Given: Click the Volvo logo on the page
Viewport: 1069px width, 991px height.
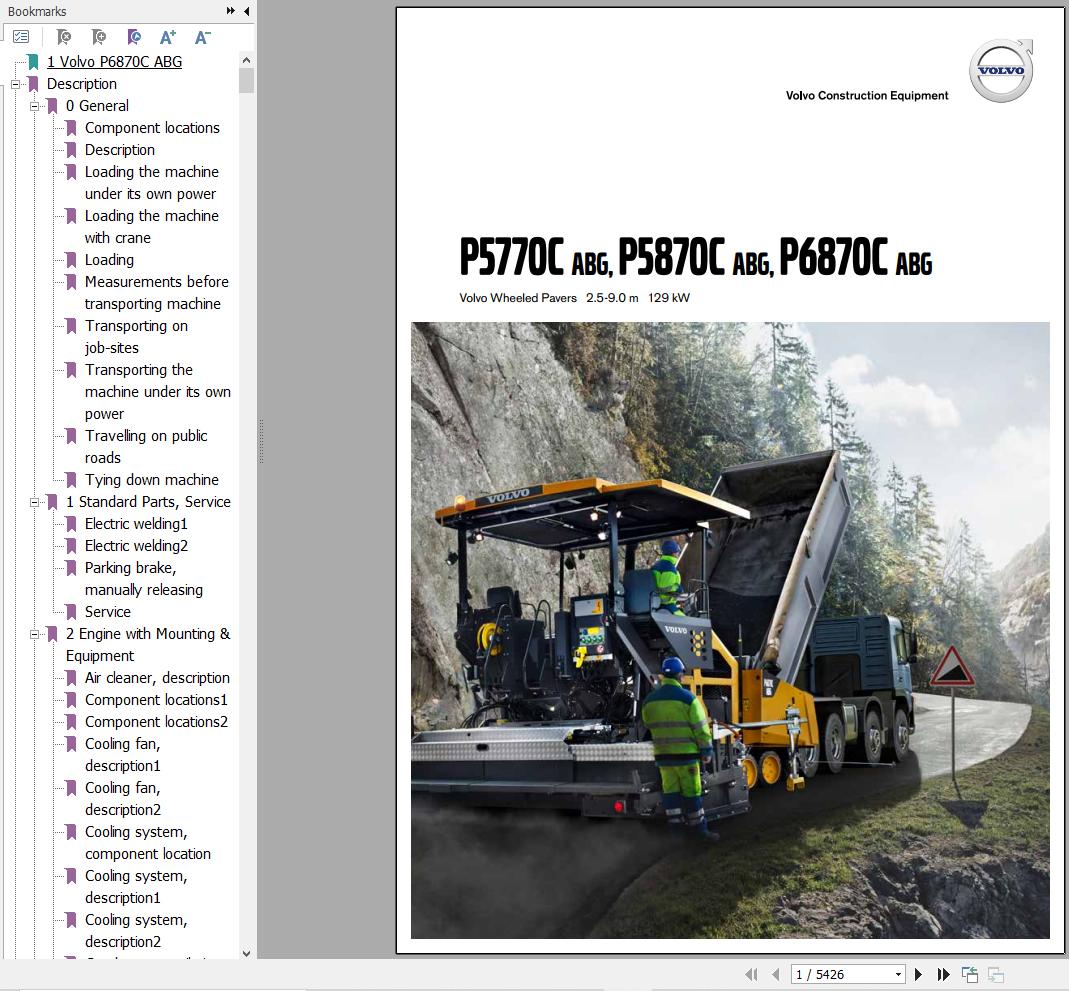Looking at the screenshot, I should click(x=1001, y=71).
